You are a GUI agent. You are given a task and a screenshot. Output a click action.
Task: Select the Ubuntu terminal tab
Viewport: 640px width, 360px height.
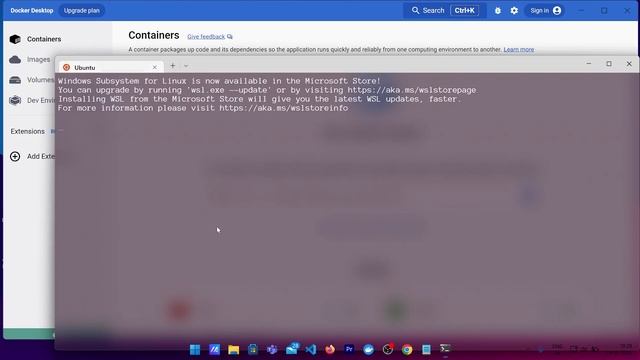pos(111,67)
